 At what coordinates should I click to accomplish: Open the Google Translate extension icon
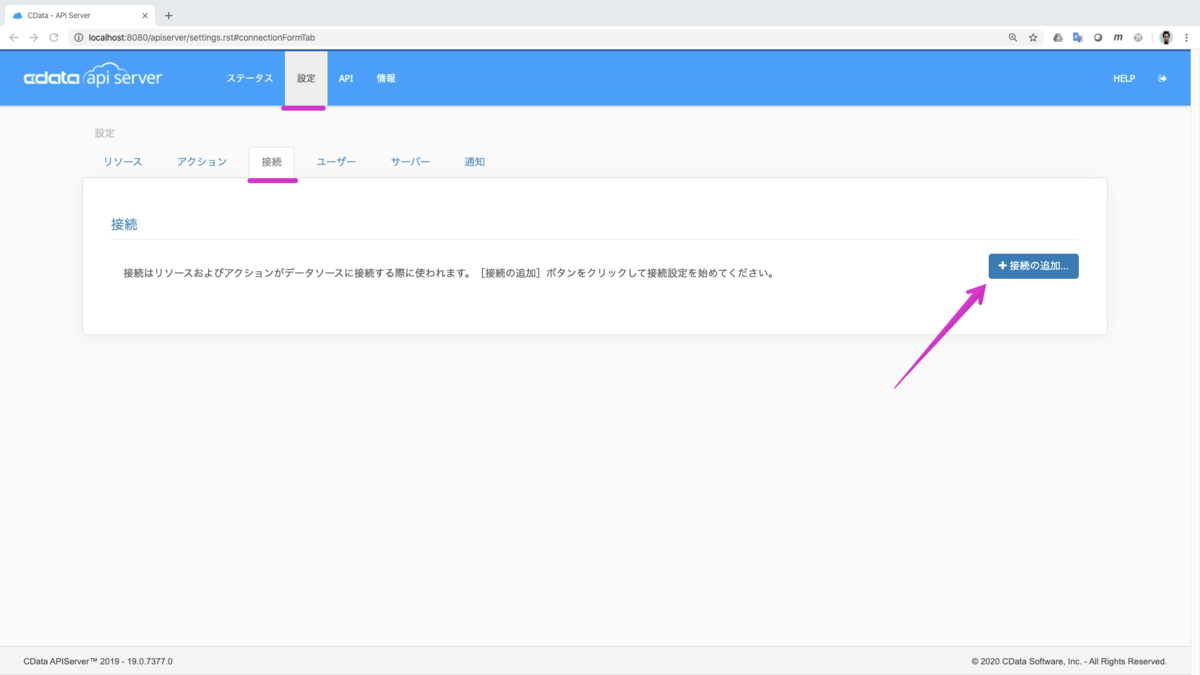[1078, 38]
